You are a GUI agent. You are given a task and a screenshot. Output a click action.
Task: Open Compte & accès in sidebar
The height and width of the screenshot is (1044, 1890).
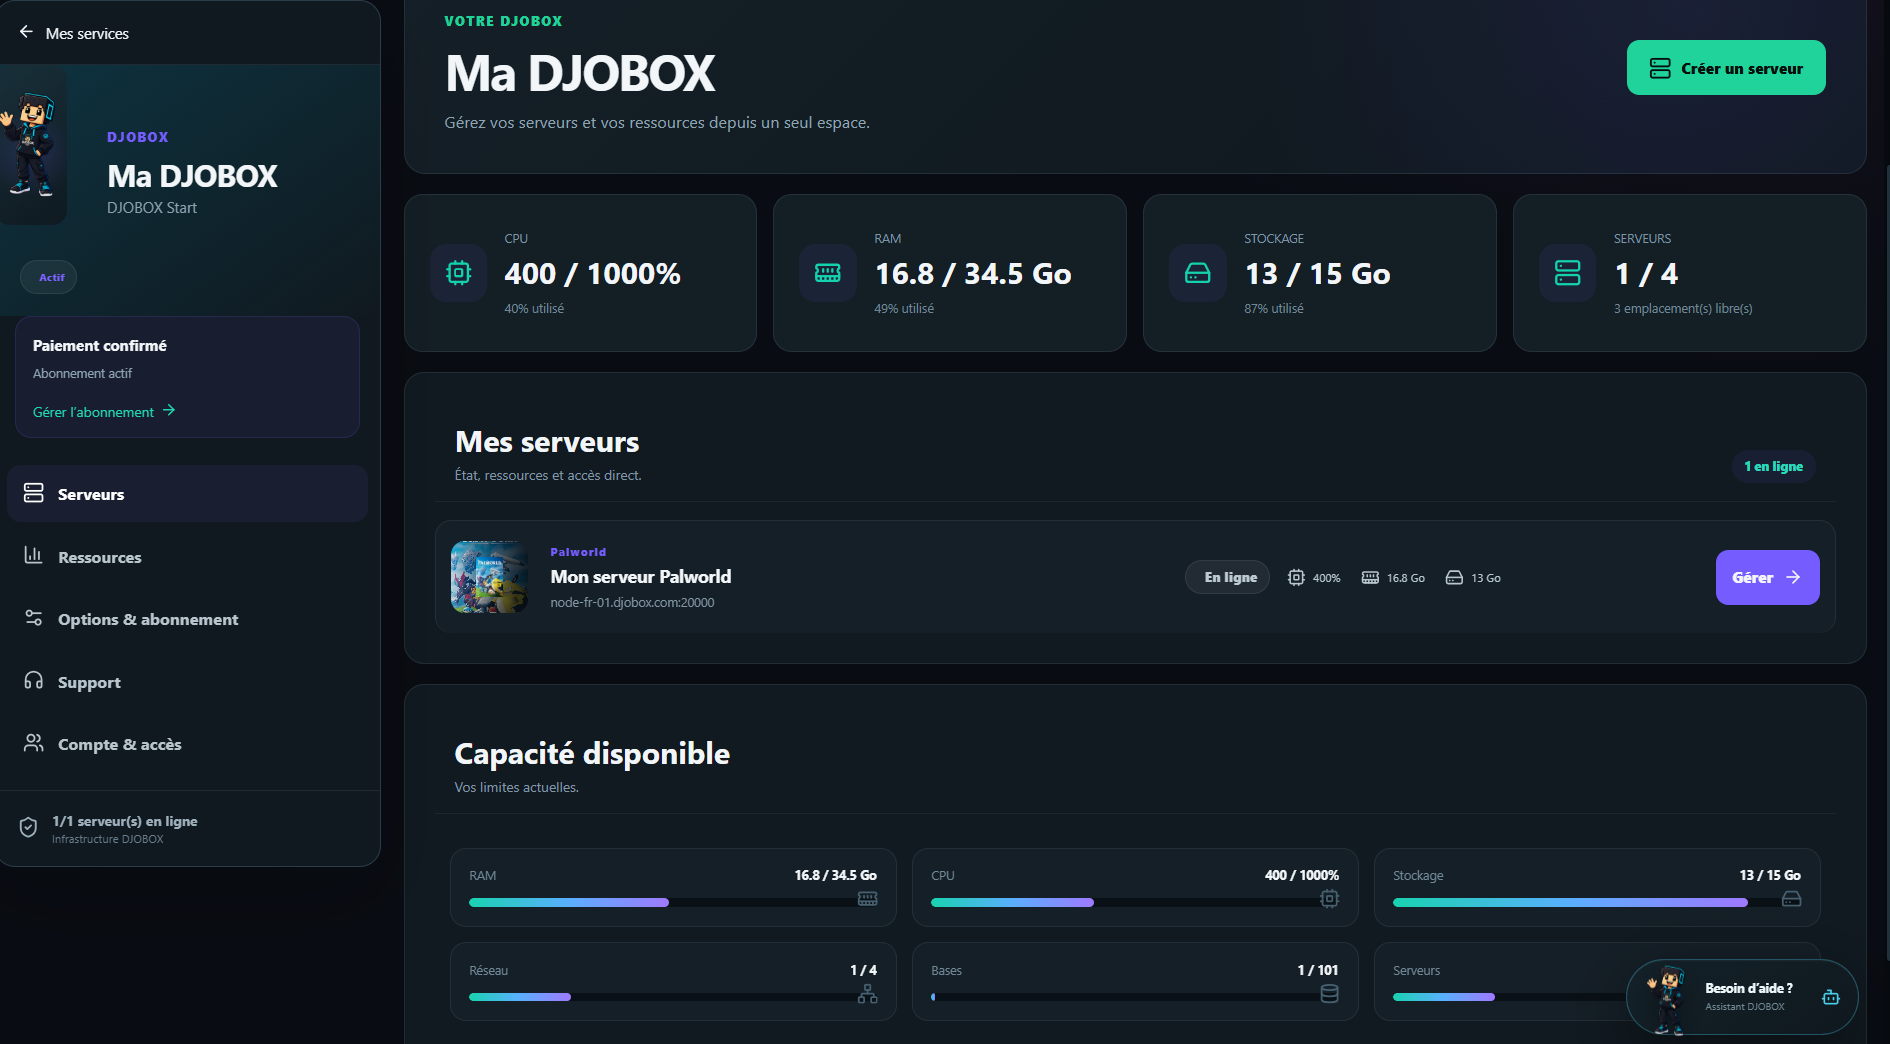point(187,744)
